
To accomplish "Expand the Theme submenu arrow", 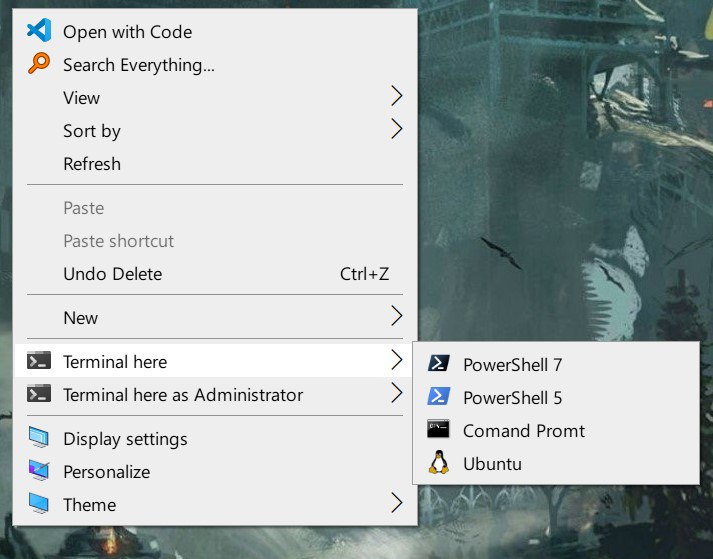I will coord(397,503).
